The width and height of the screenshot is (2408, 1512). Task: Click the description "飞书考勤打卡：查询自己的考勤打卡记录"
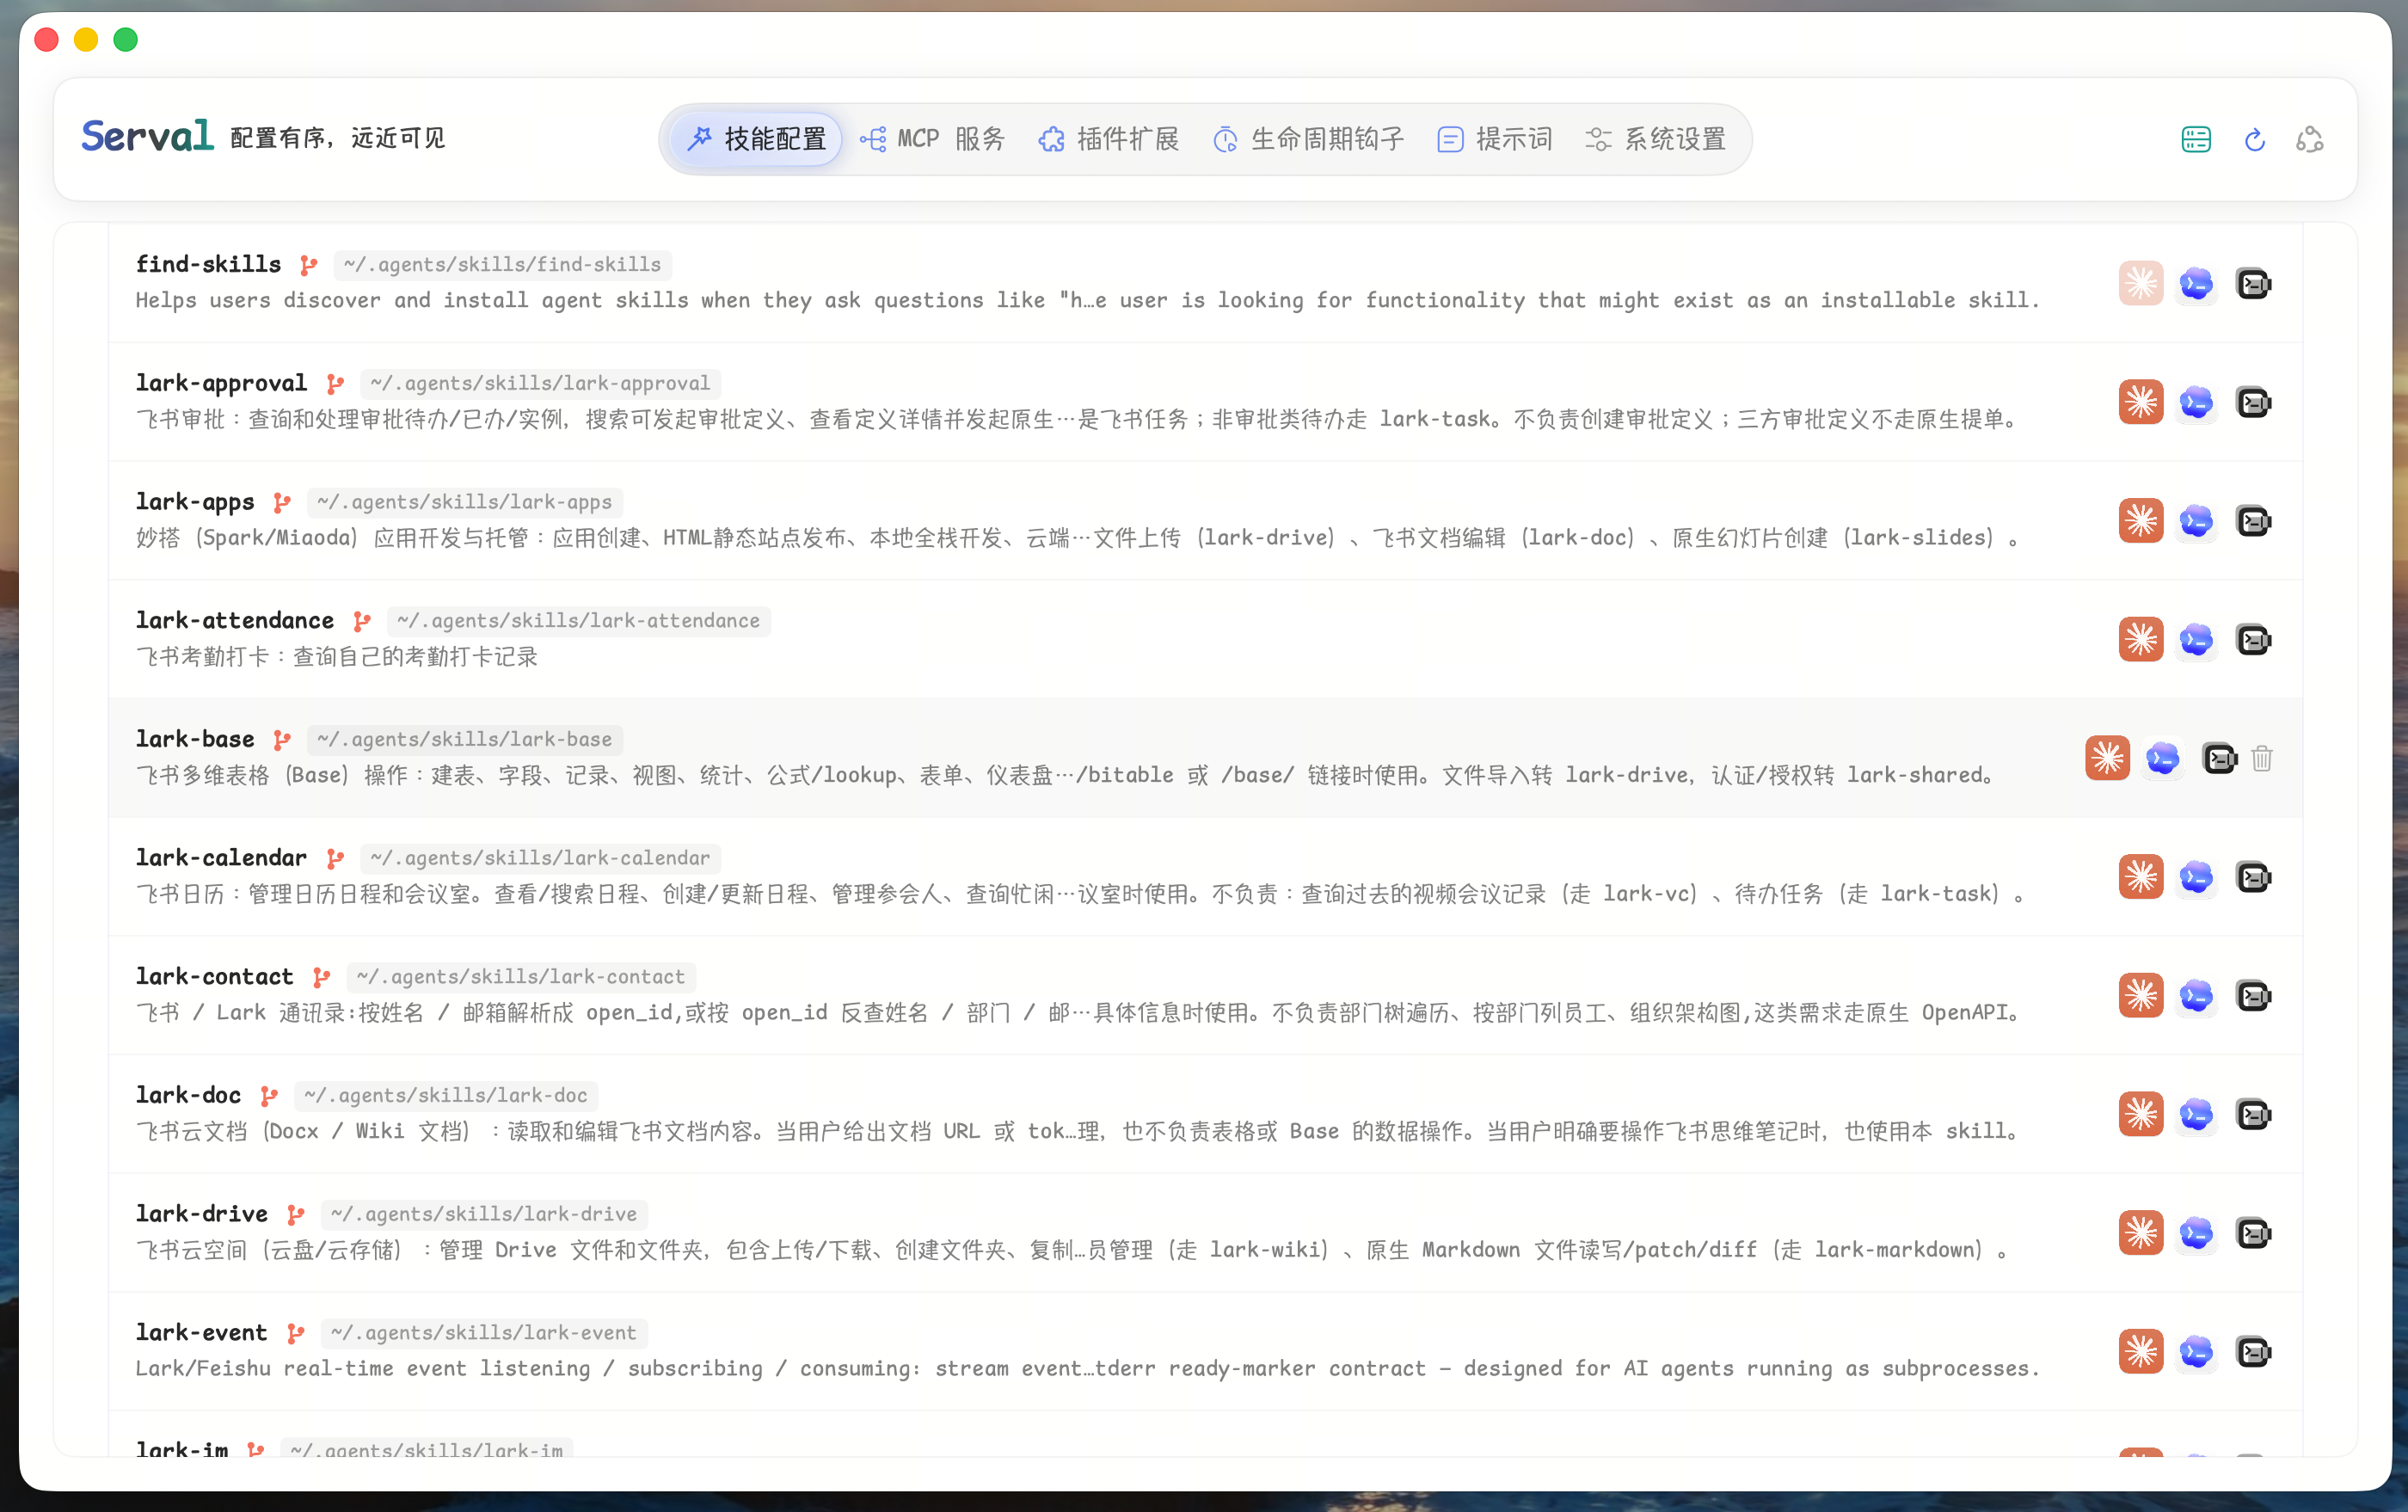[337, 657]
